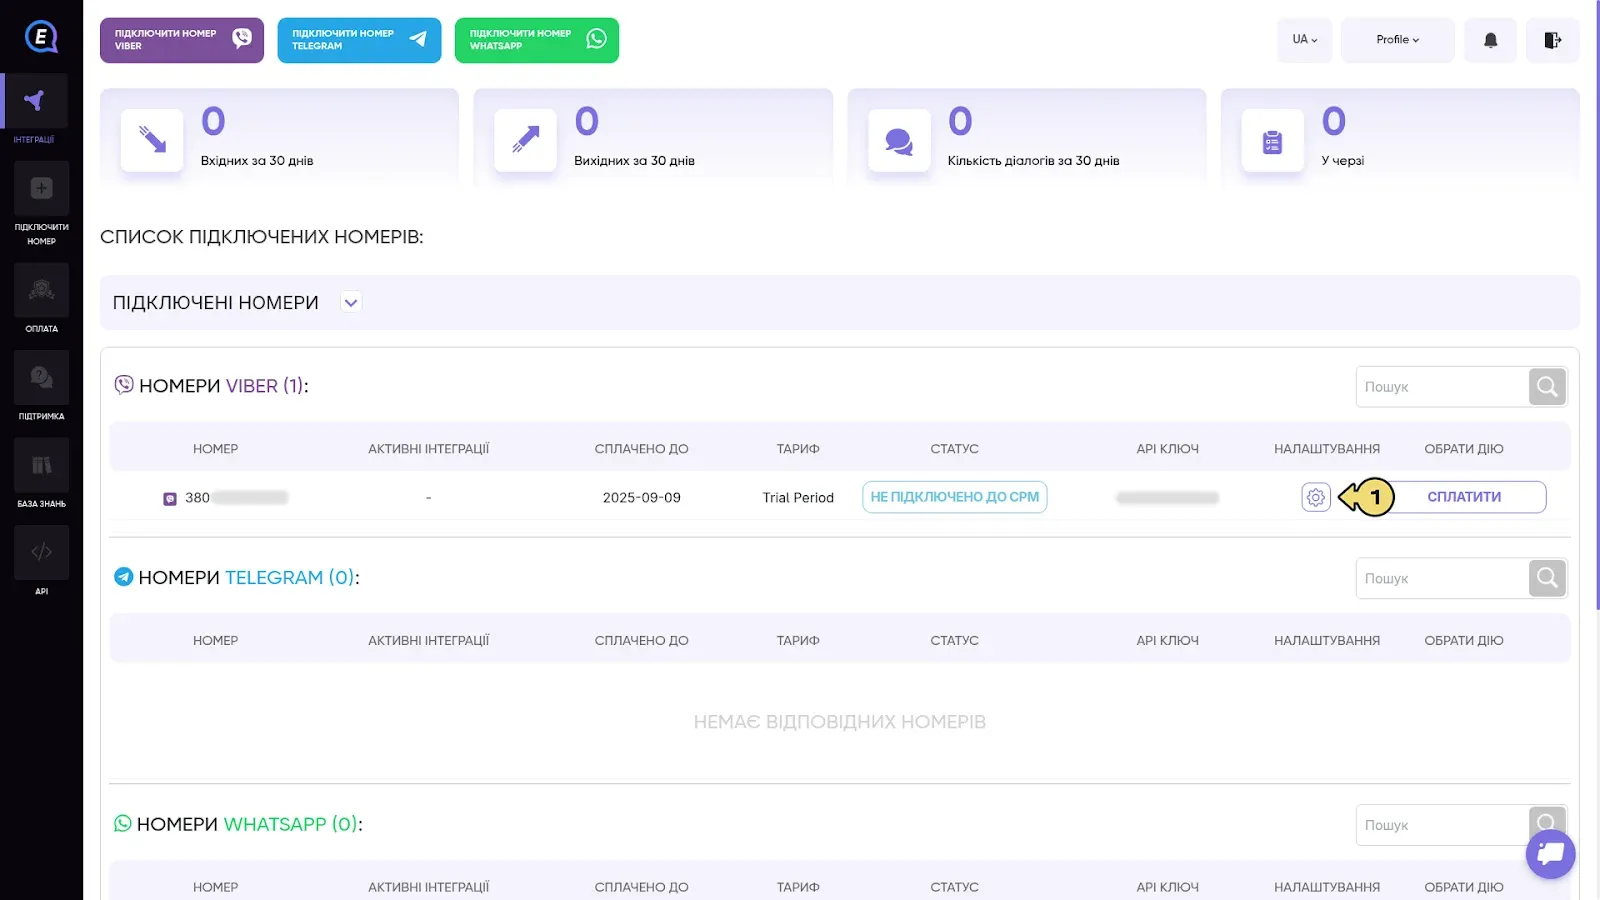Click the Не підключено до CPM status badge
Image resolution: width=1600 pixels, height=900 pixels.
click(x=955, y=497)
